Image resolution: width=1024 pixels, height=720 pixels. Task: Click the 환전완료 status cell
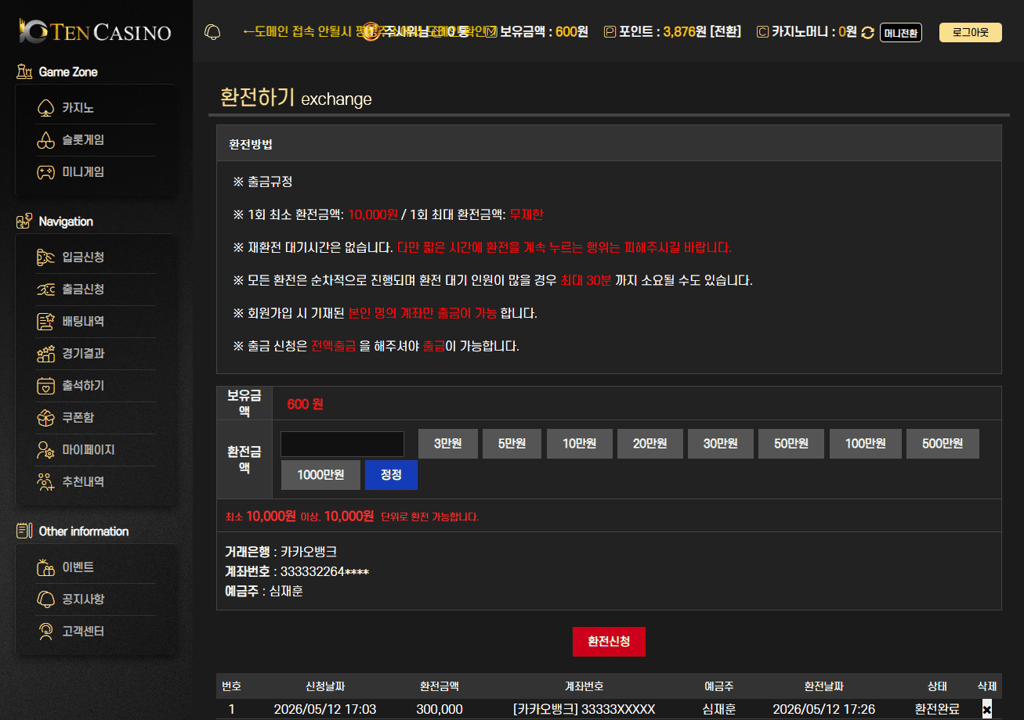click(x=937, y=709)
